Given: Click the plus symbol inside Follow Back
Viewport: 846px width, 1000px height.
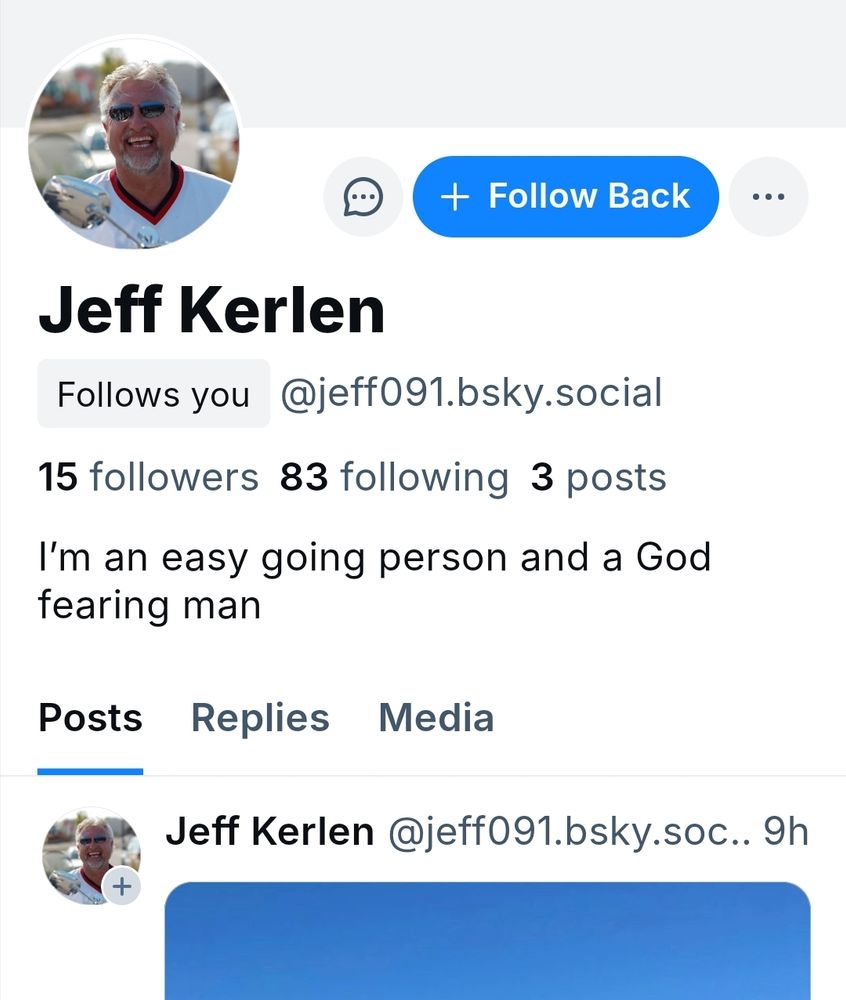Looking at the screenshot, I should (x=456, y=196).
